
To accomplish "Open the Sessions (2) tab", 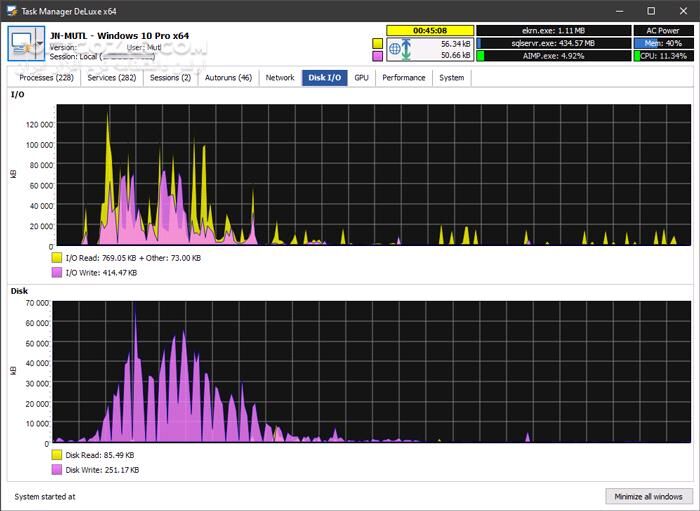I will (171, 77).
